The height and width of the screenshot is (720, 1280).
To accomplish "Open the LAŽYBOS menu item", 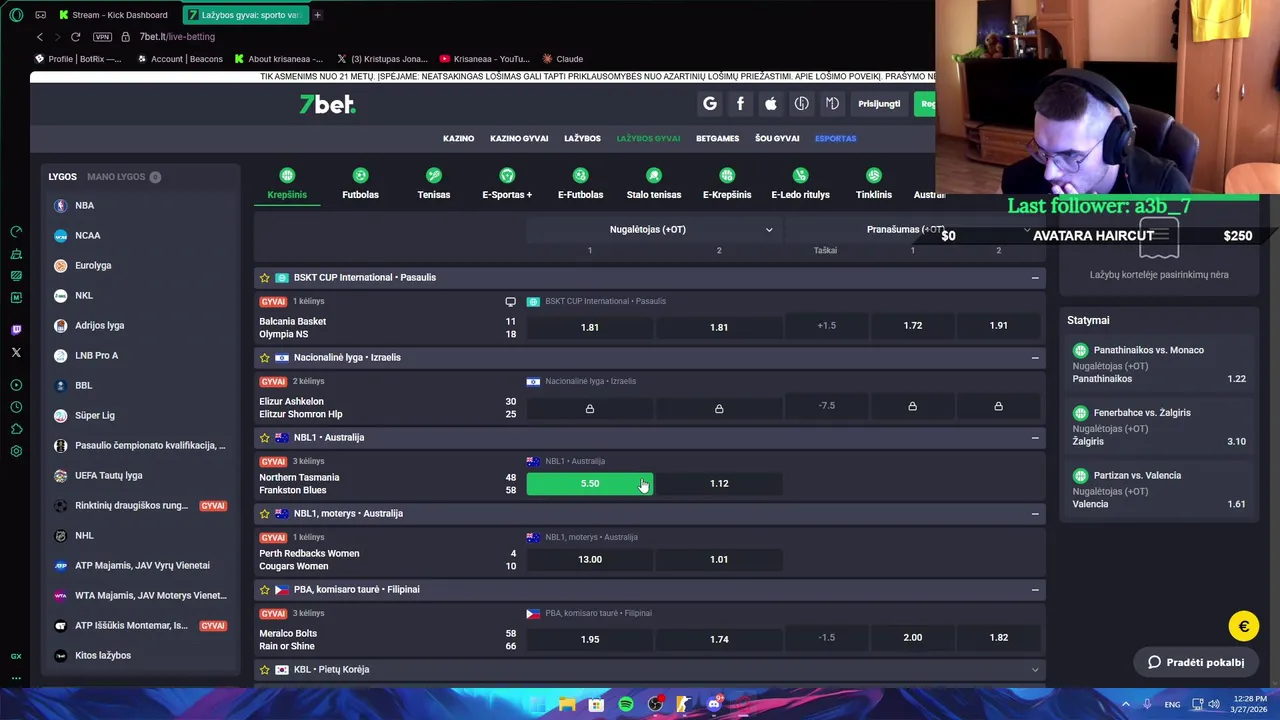I will point(582,139).
